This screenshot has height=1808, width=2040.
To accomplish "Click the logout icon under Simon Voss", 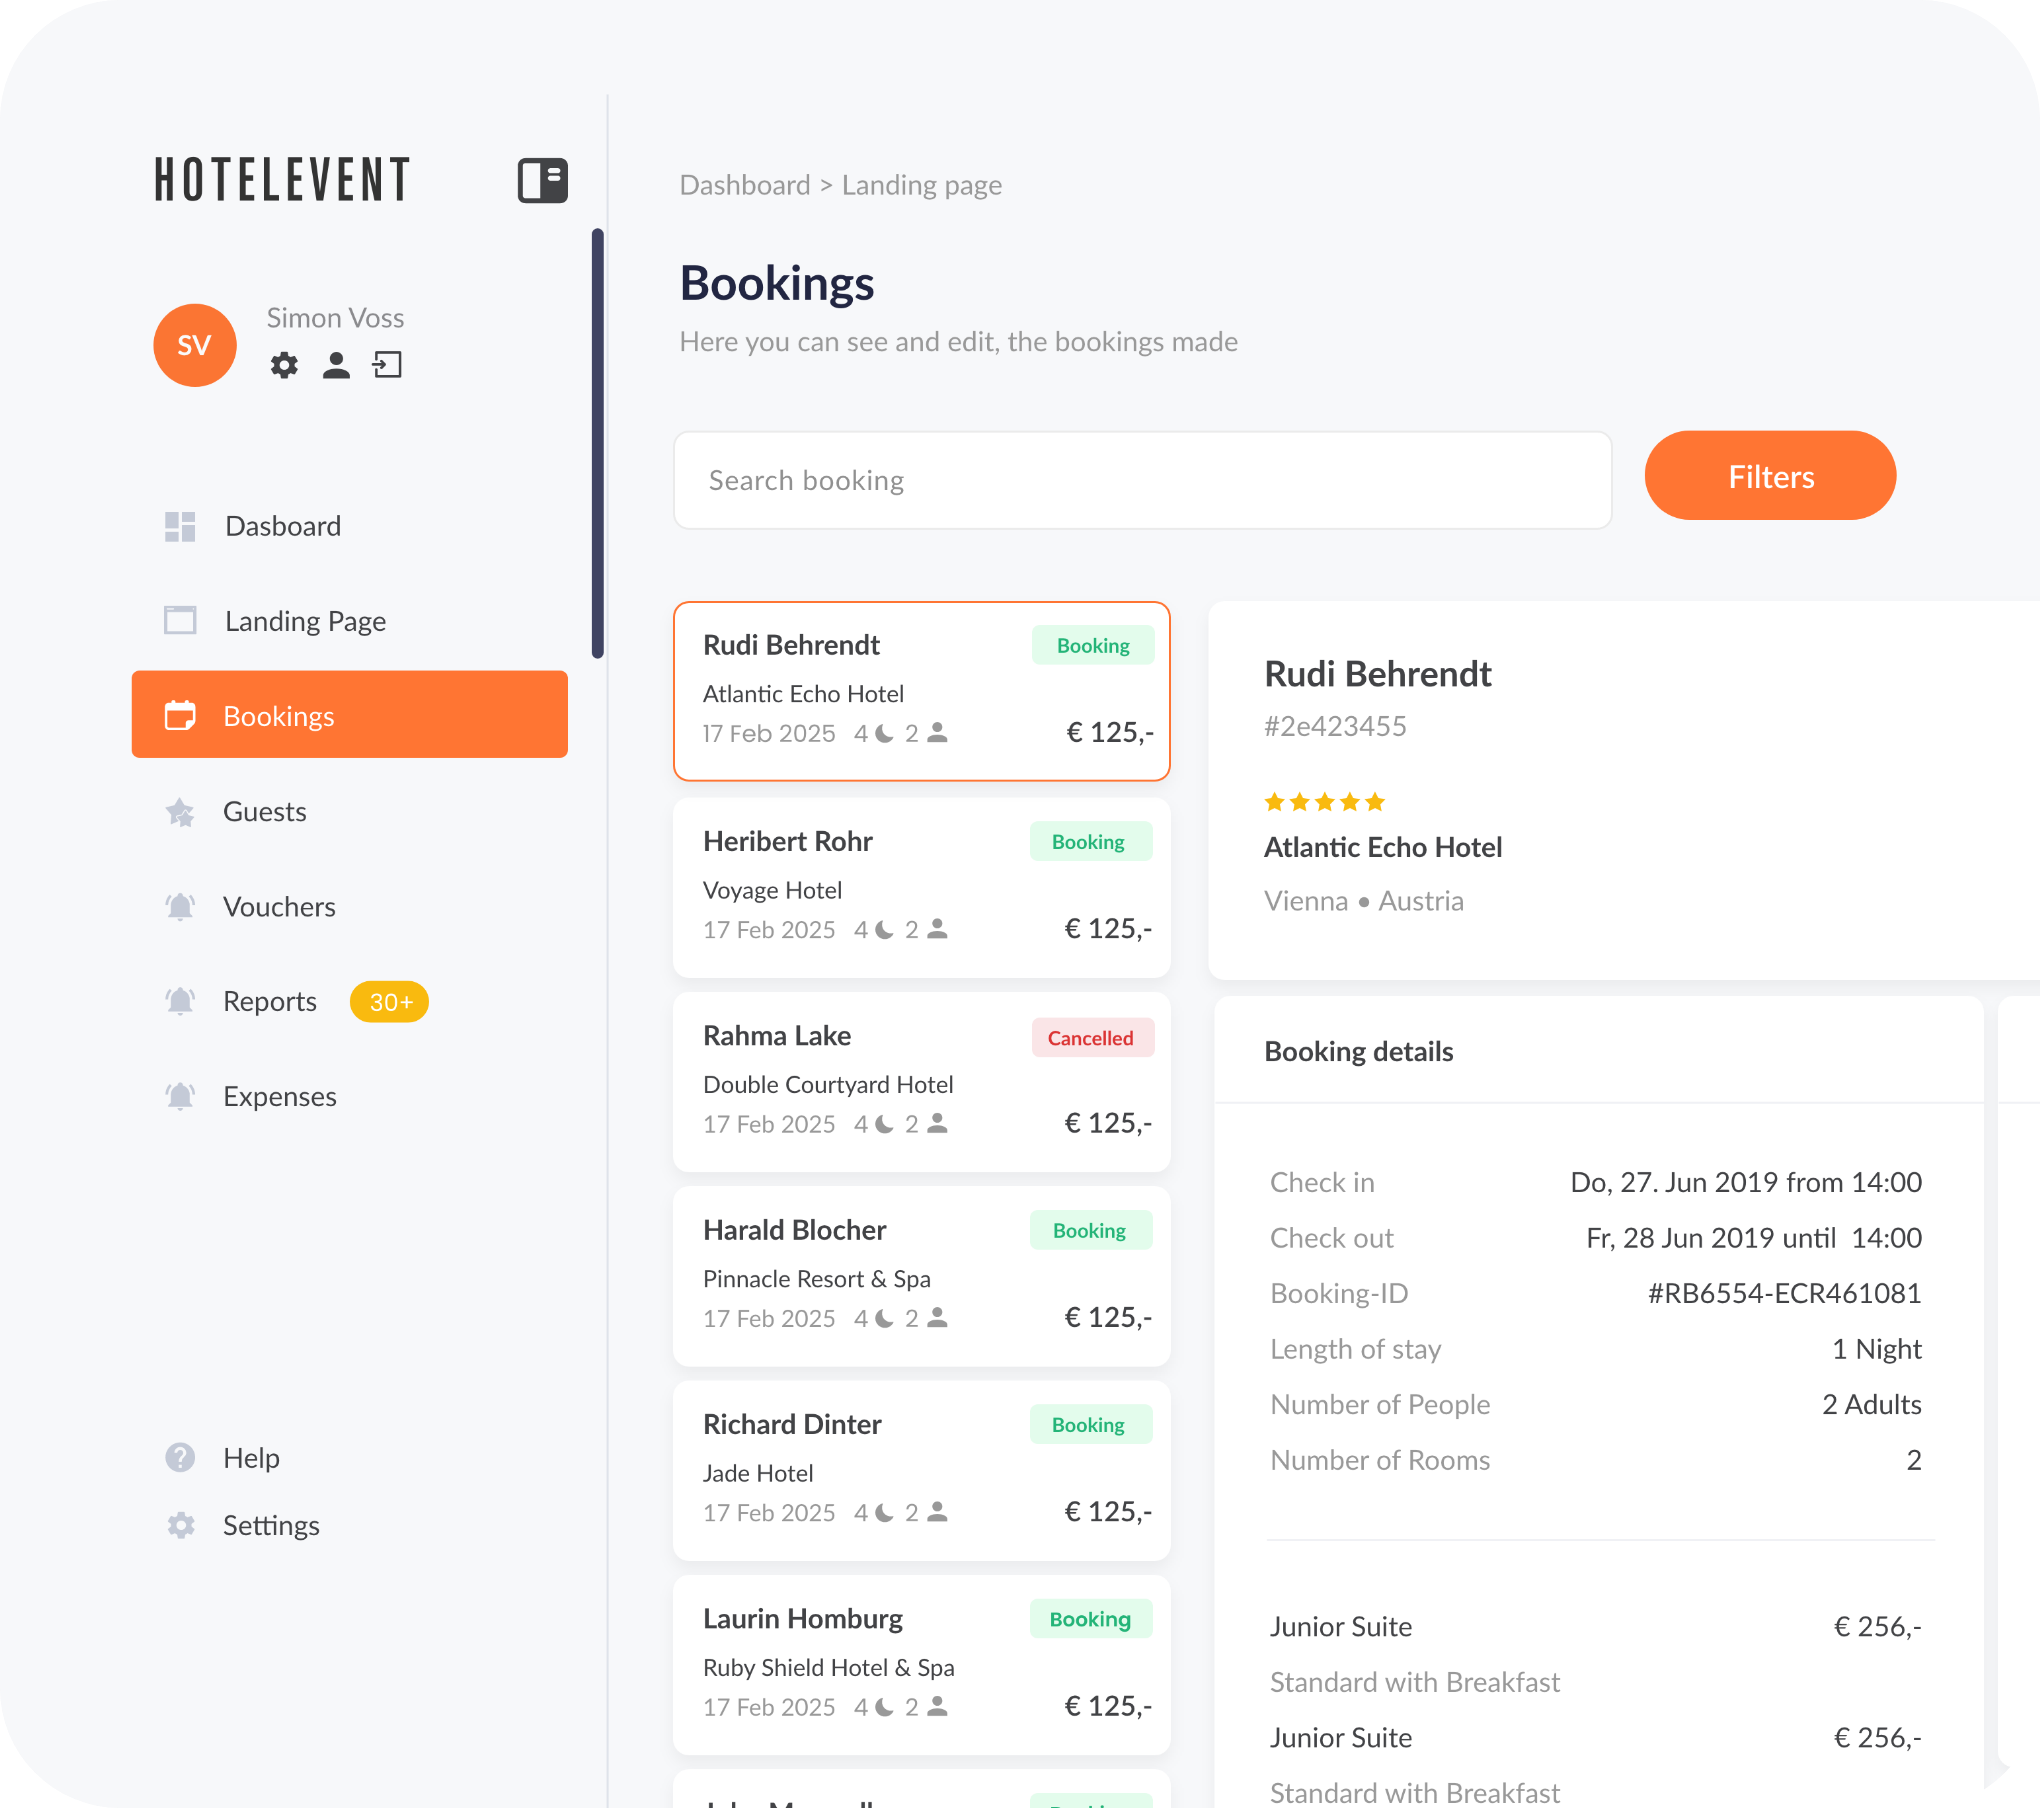I will click(x=387, y=365).
